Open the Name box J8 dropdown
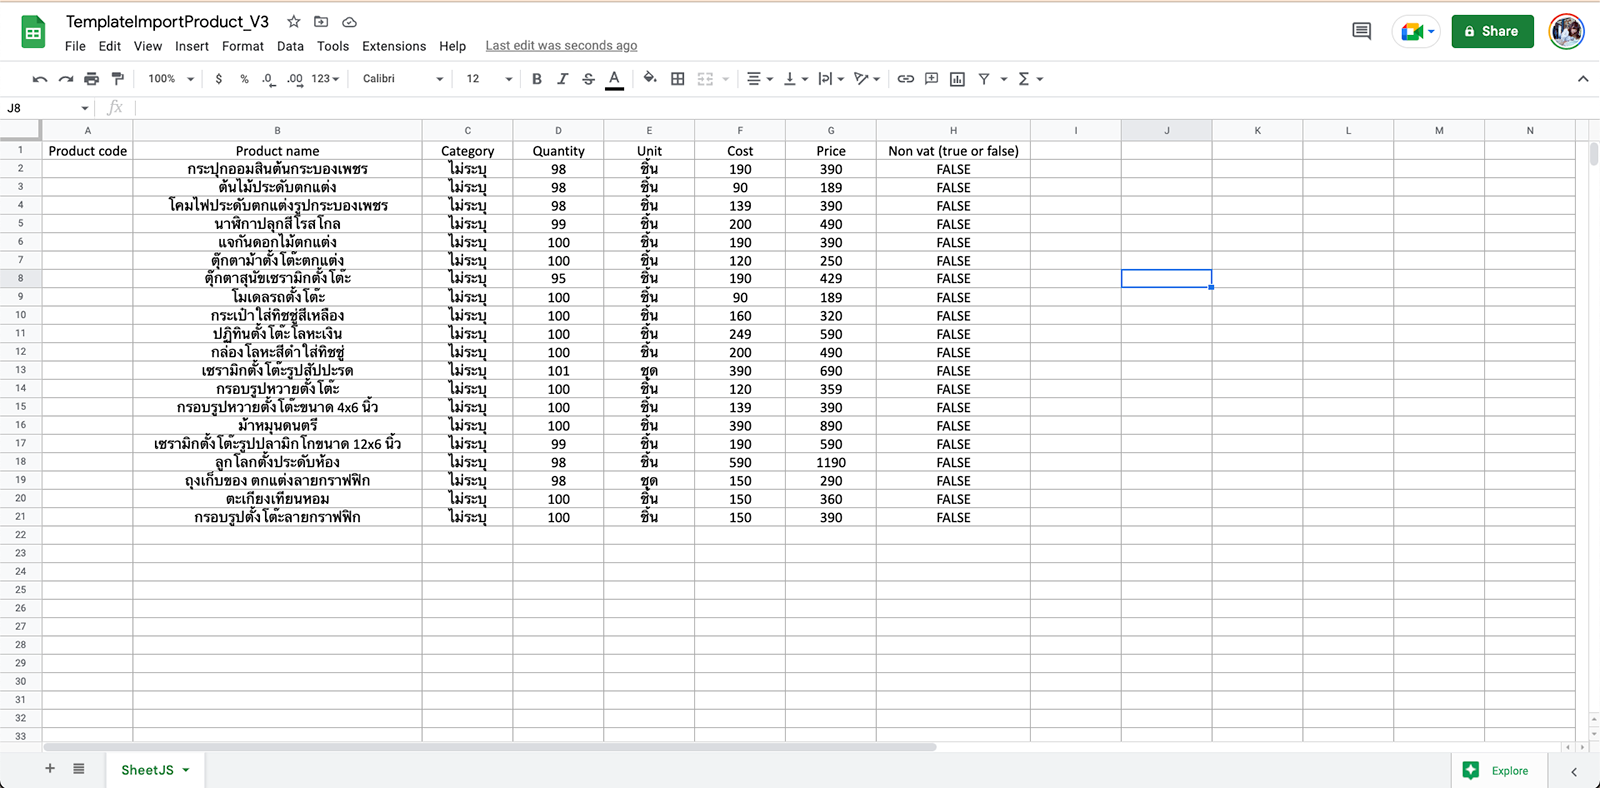This screenshot has width=1600, height=788. (x=85, y=108)
